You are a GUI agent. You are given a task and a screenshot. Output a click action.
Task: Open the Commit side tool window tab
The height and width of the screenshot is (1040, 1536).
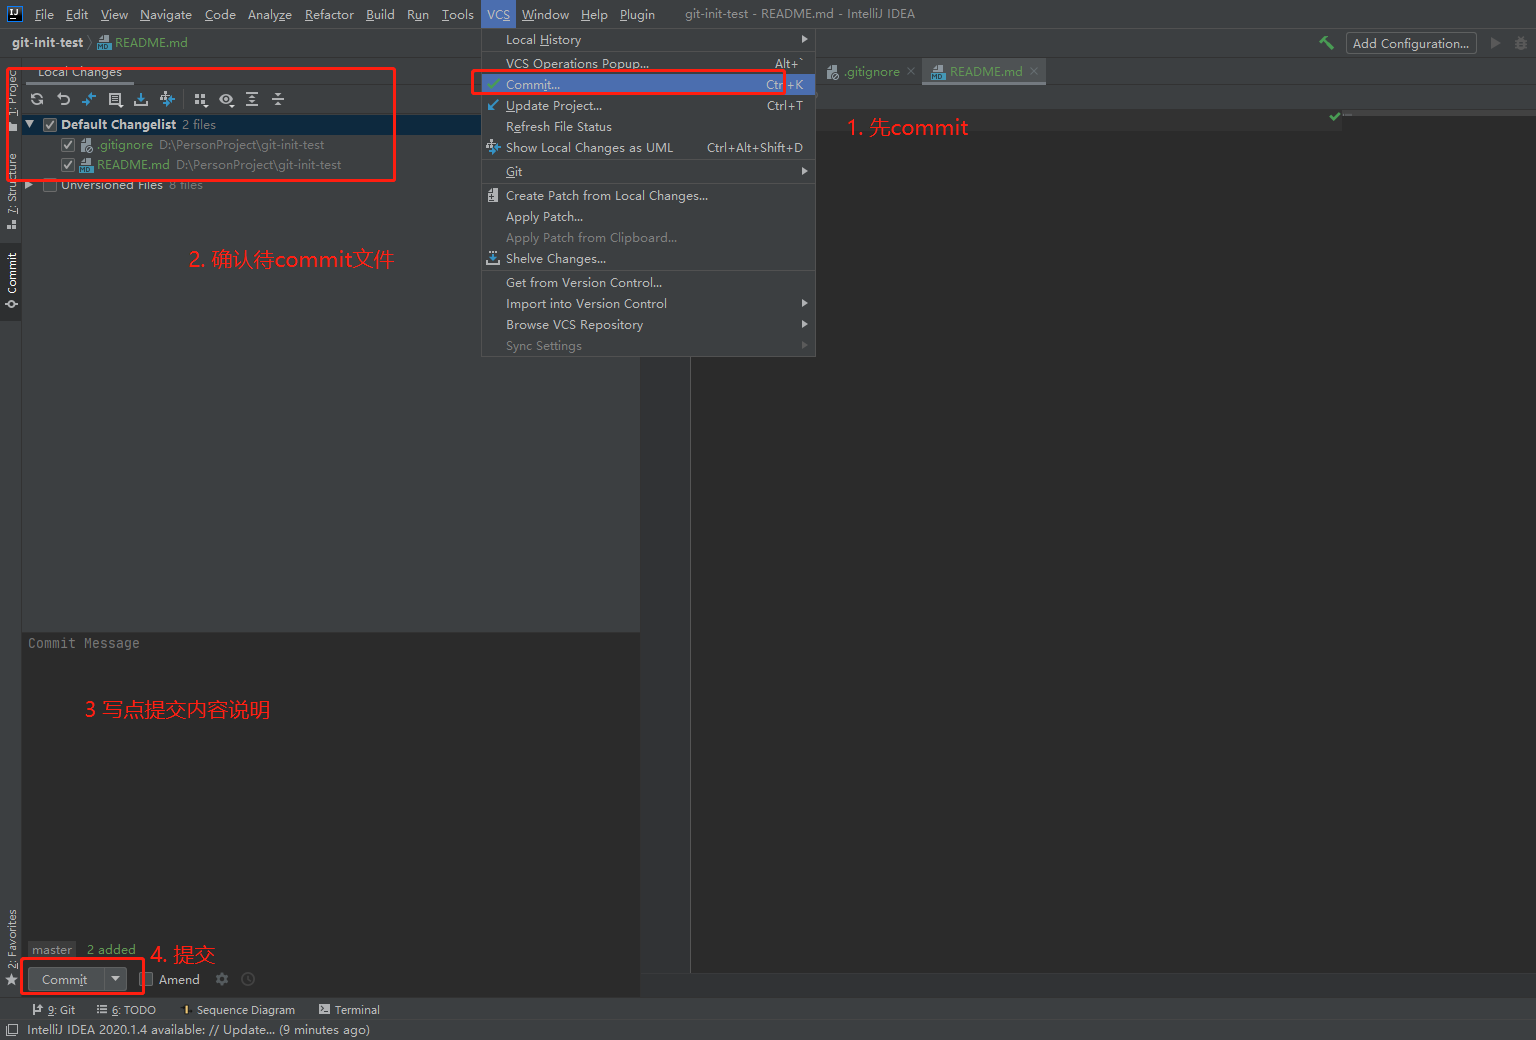click(11, 280)
